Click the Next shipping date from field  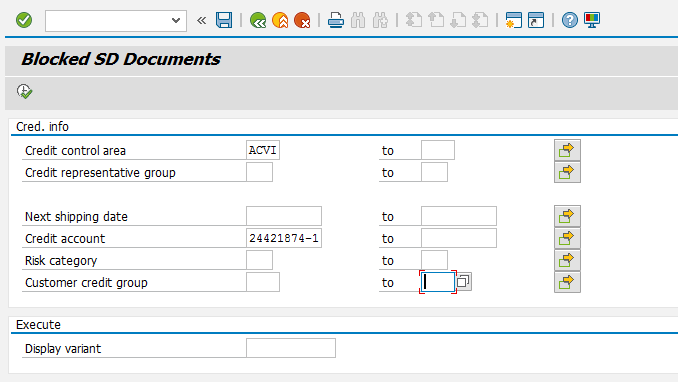284,216
